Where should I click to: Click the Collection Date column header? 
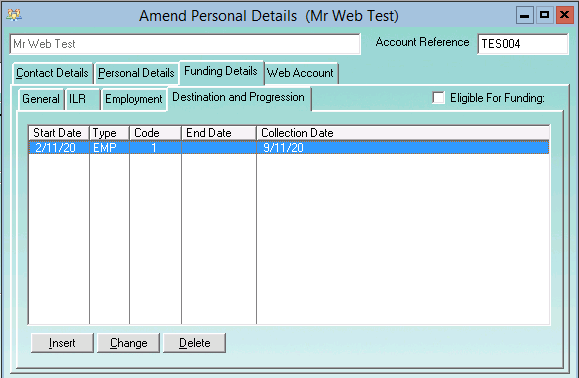[403, 133]
